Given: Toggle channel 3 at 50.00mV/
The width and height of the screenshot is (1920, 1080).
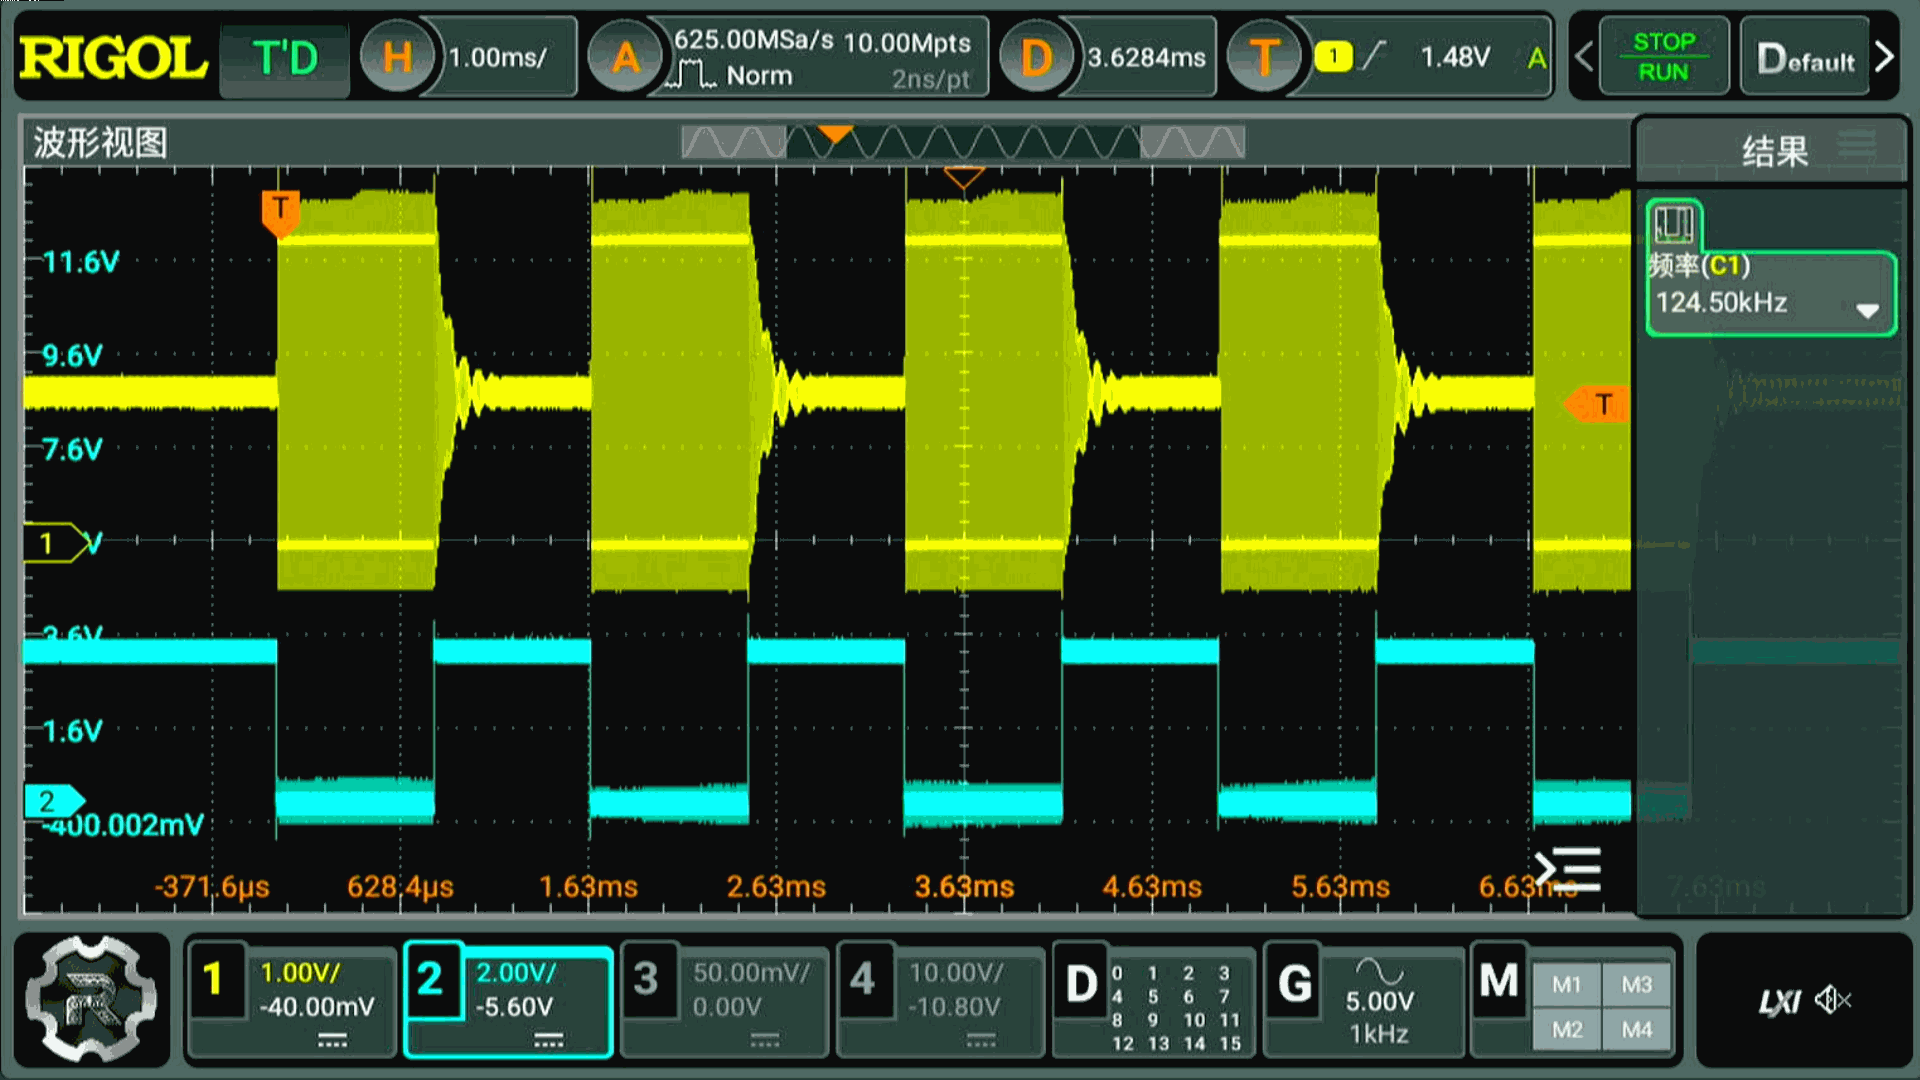Looking at the screenshot, I should pyautogui.click(x=724, y=998).
